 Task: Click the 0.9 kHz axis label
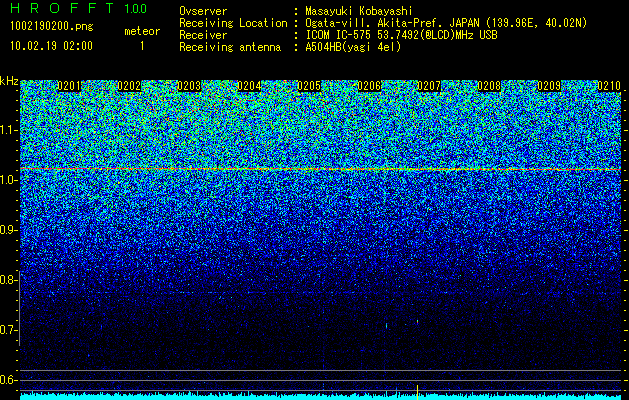[8, 230]
